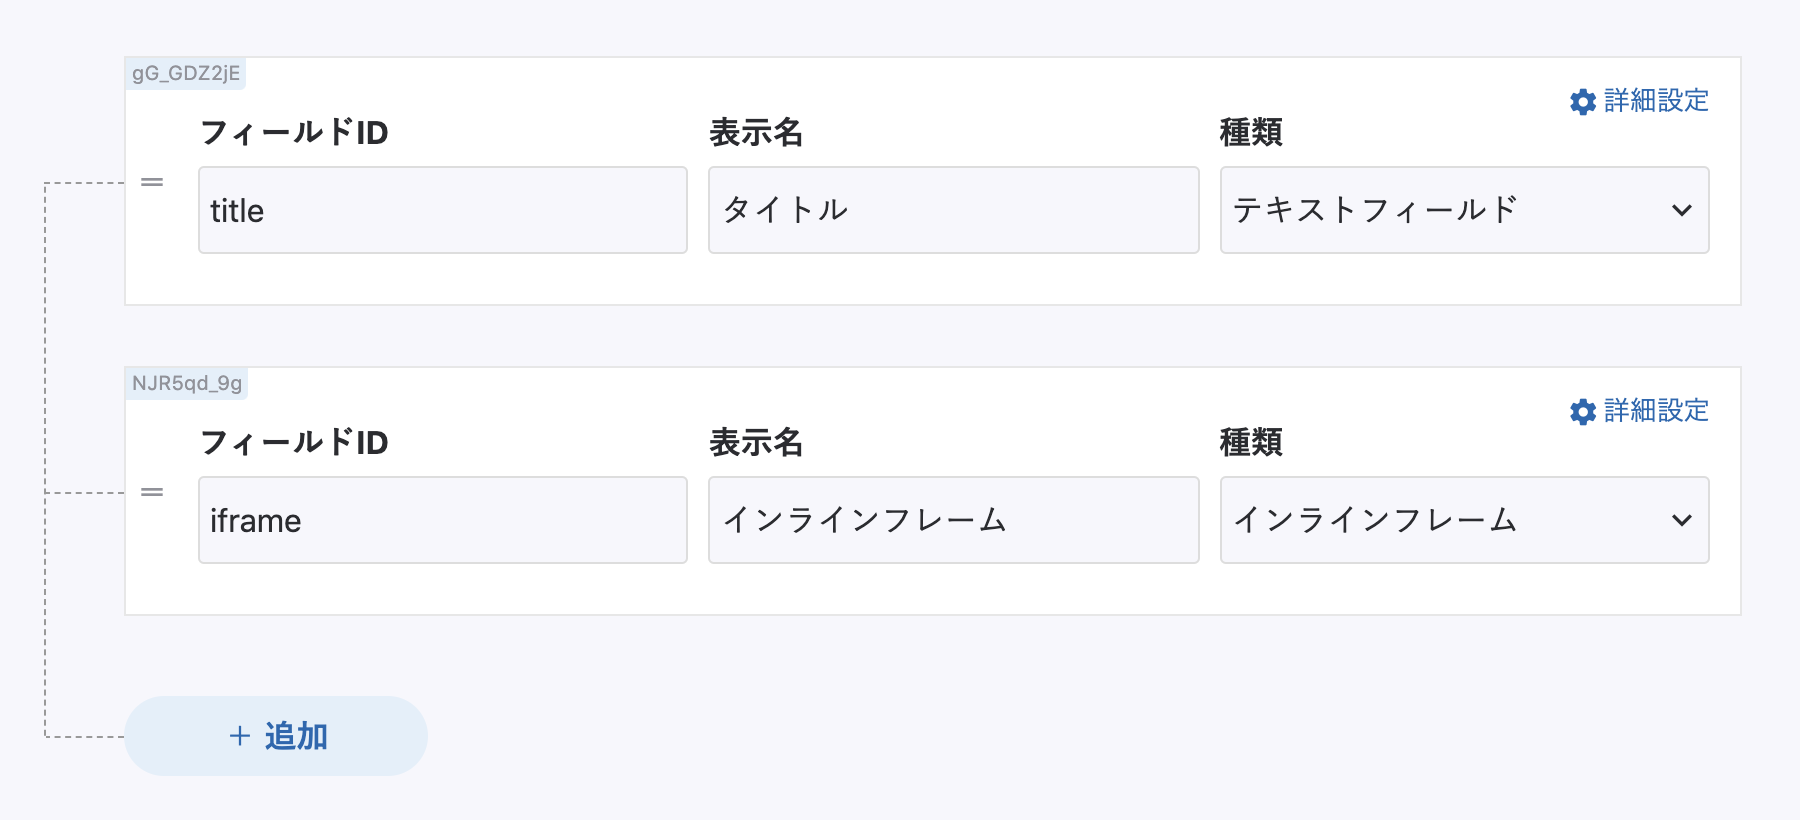The image size is (1800, 820).
Task: Focus the display name input containing "タイトル"
Action: pos(953,210)
